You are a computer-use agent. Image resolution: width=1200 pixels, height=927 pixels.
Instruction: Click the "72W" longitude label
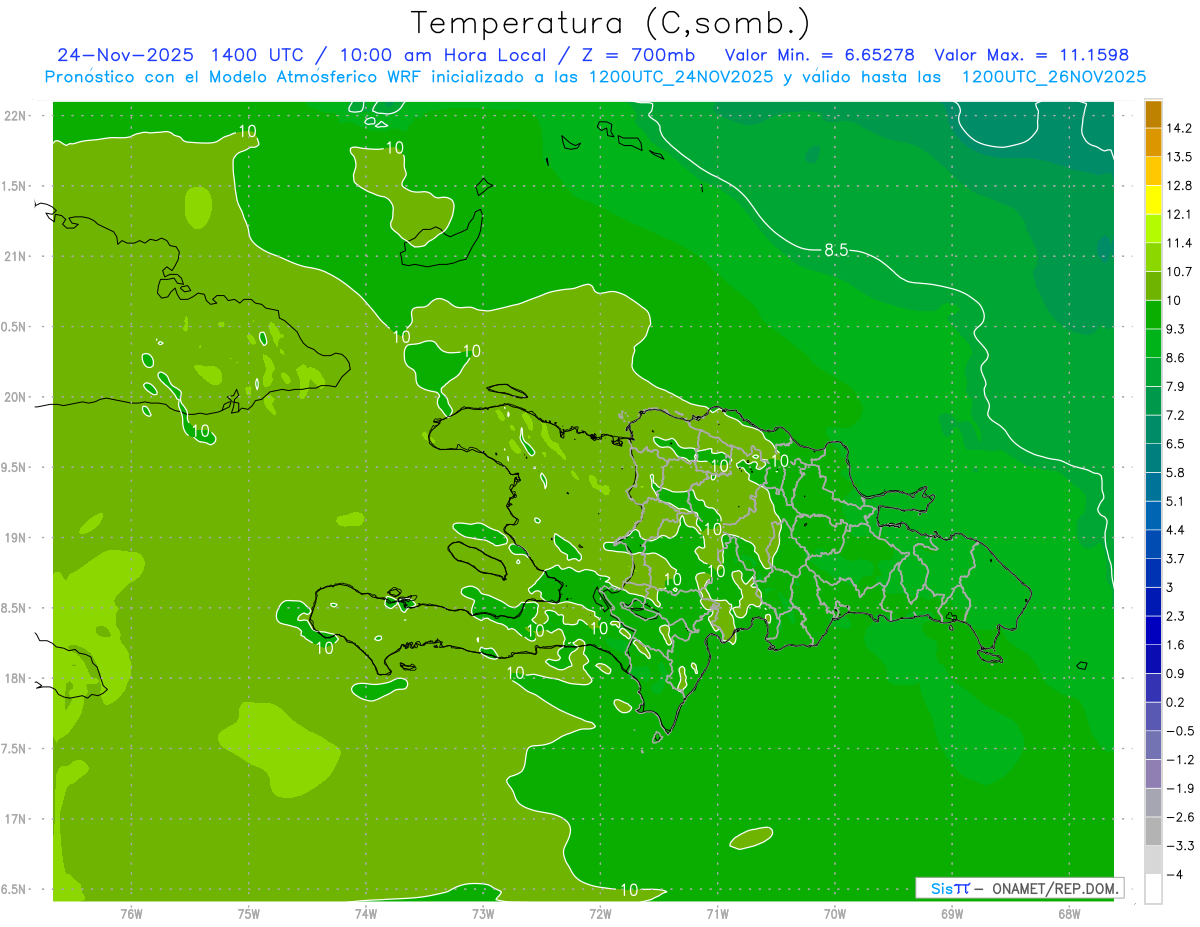point(600,914)
